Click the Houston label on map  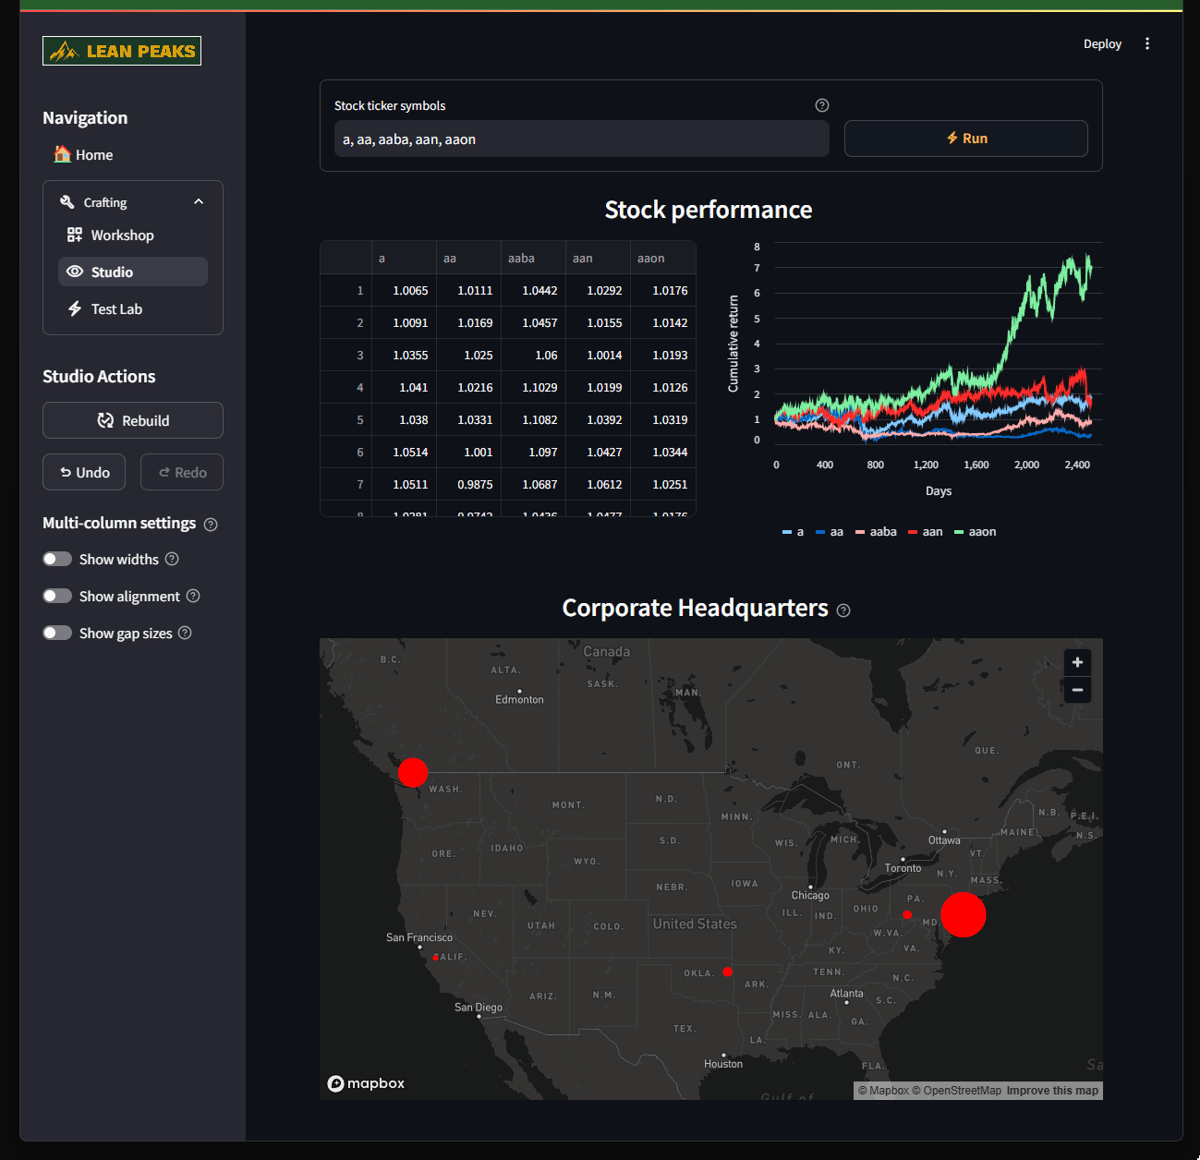tap(723, 1064)
